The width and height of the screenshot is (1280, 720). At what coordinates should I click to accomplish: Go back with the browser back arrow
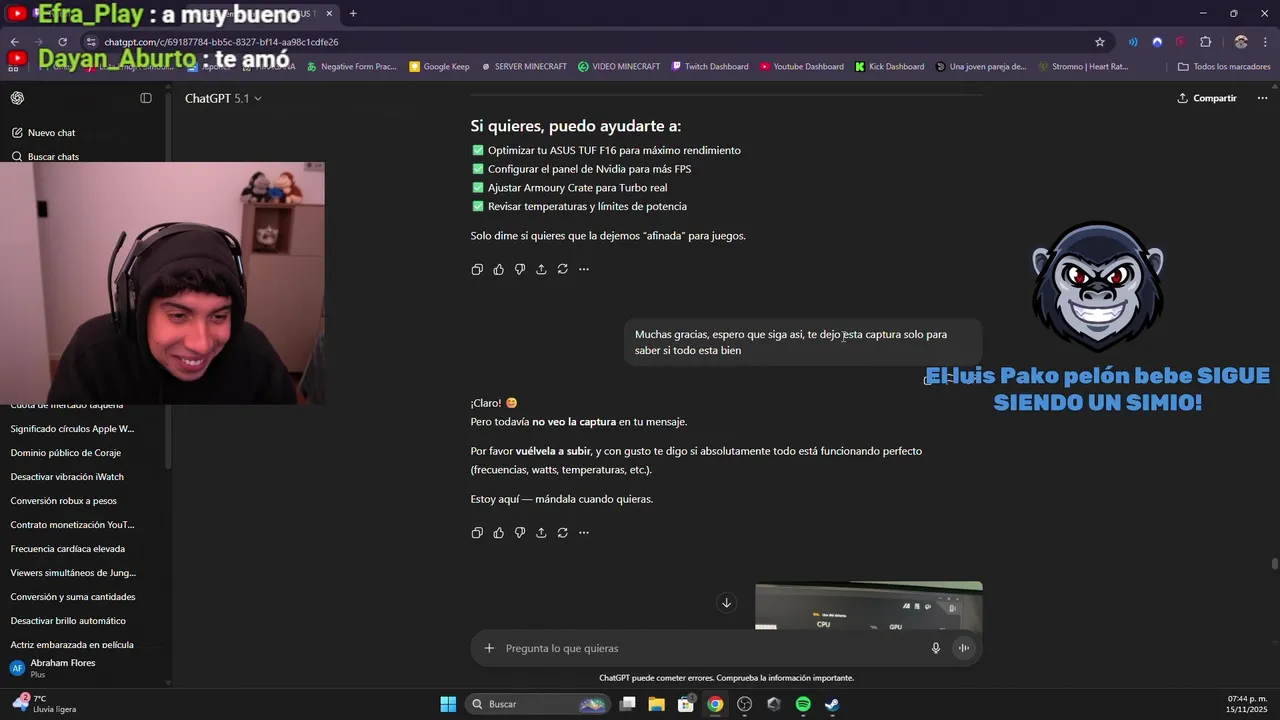click(x=15, y=42)
